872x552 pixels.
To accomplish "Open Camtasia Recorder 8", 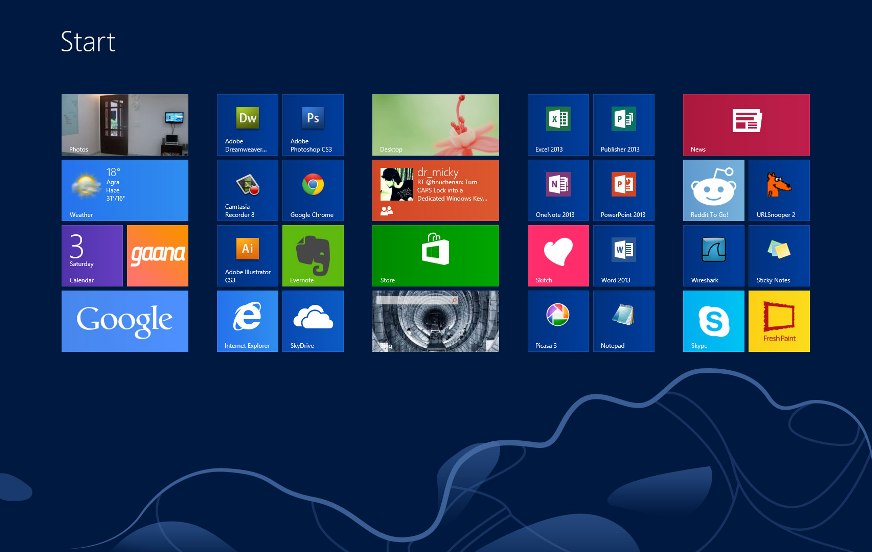I will [x=247, y=191].
